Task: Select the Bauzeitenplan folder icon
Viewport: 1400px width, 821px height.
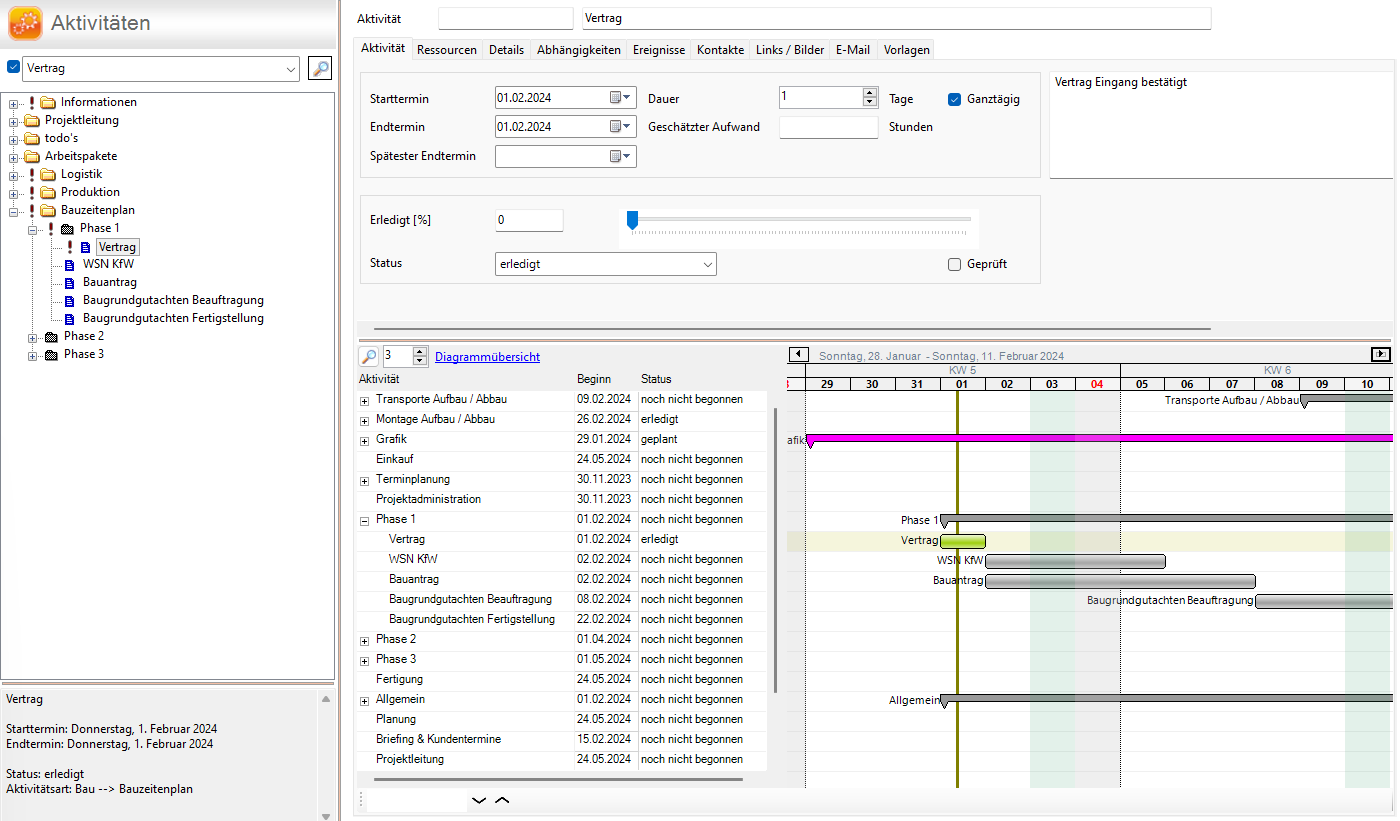Action: 48,210
